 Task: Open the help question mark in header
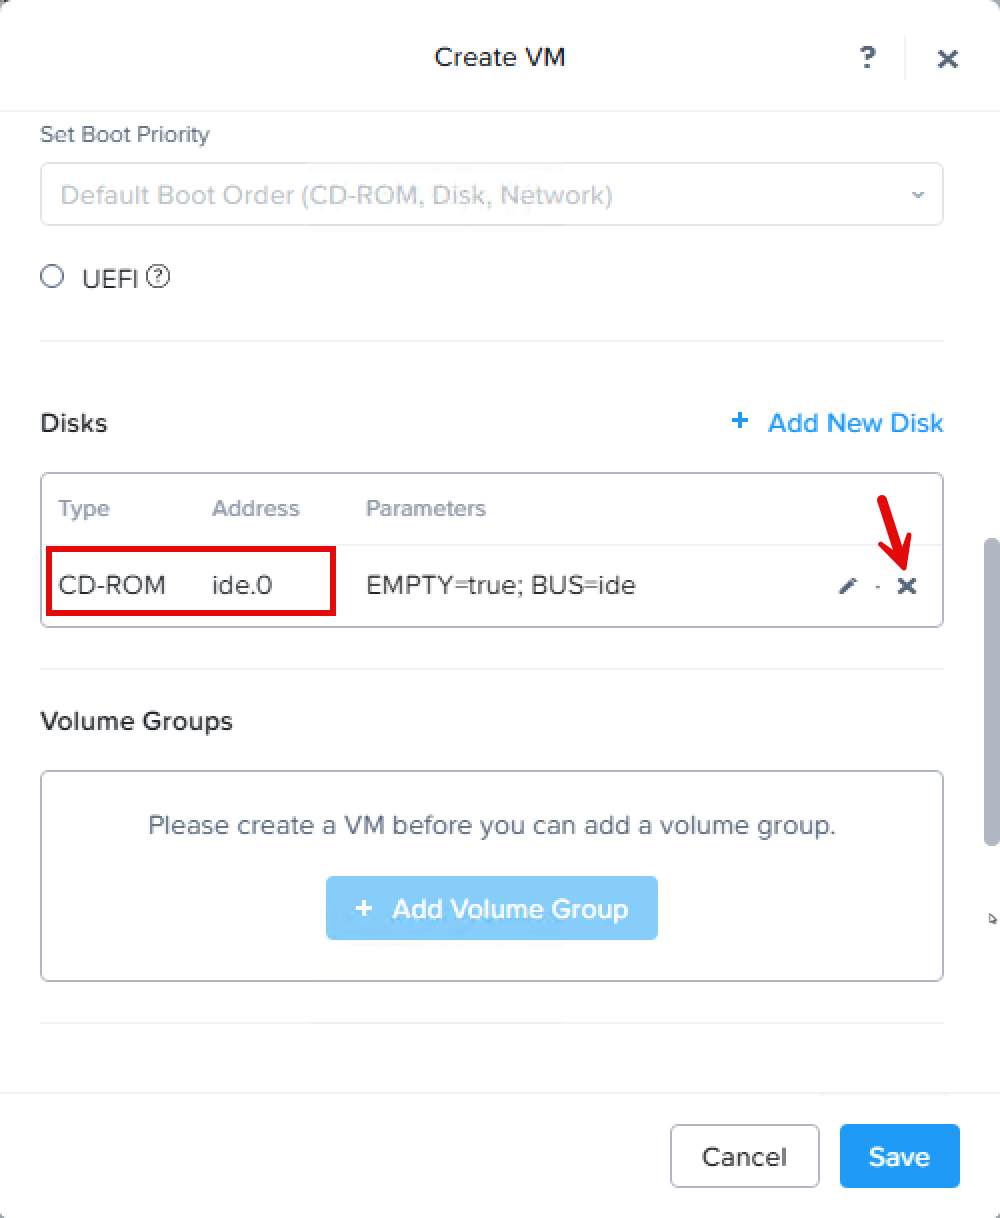867,57
